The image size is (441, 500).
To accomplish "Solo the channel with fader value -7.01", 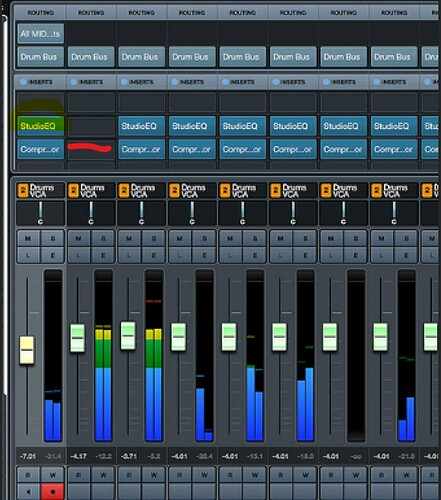I will tap(52, 238).
